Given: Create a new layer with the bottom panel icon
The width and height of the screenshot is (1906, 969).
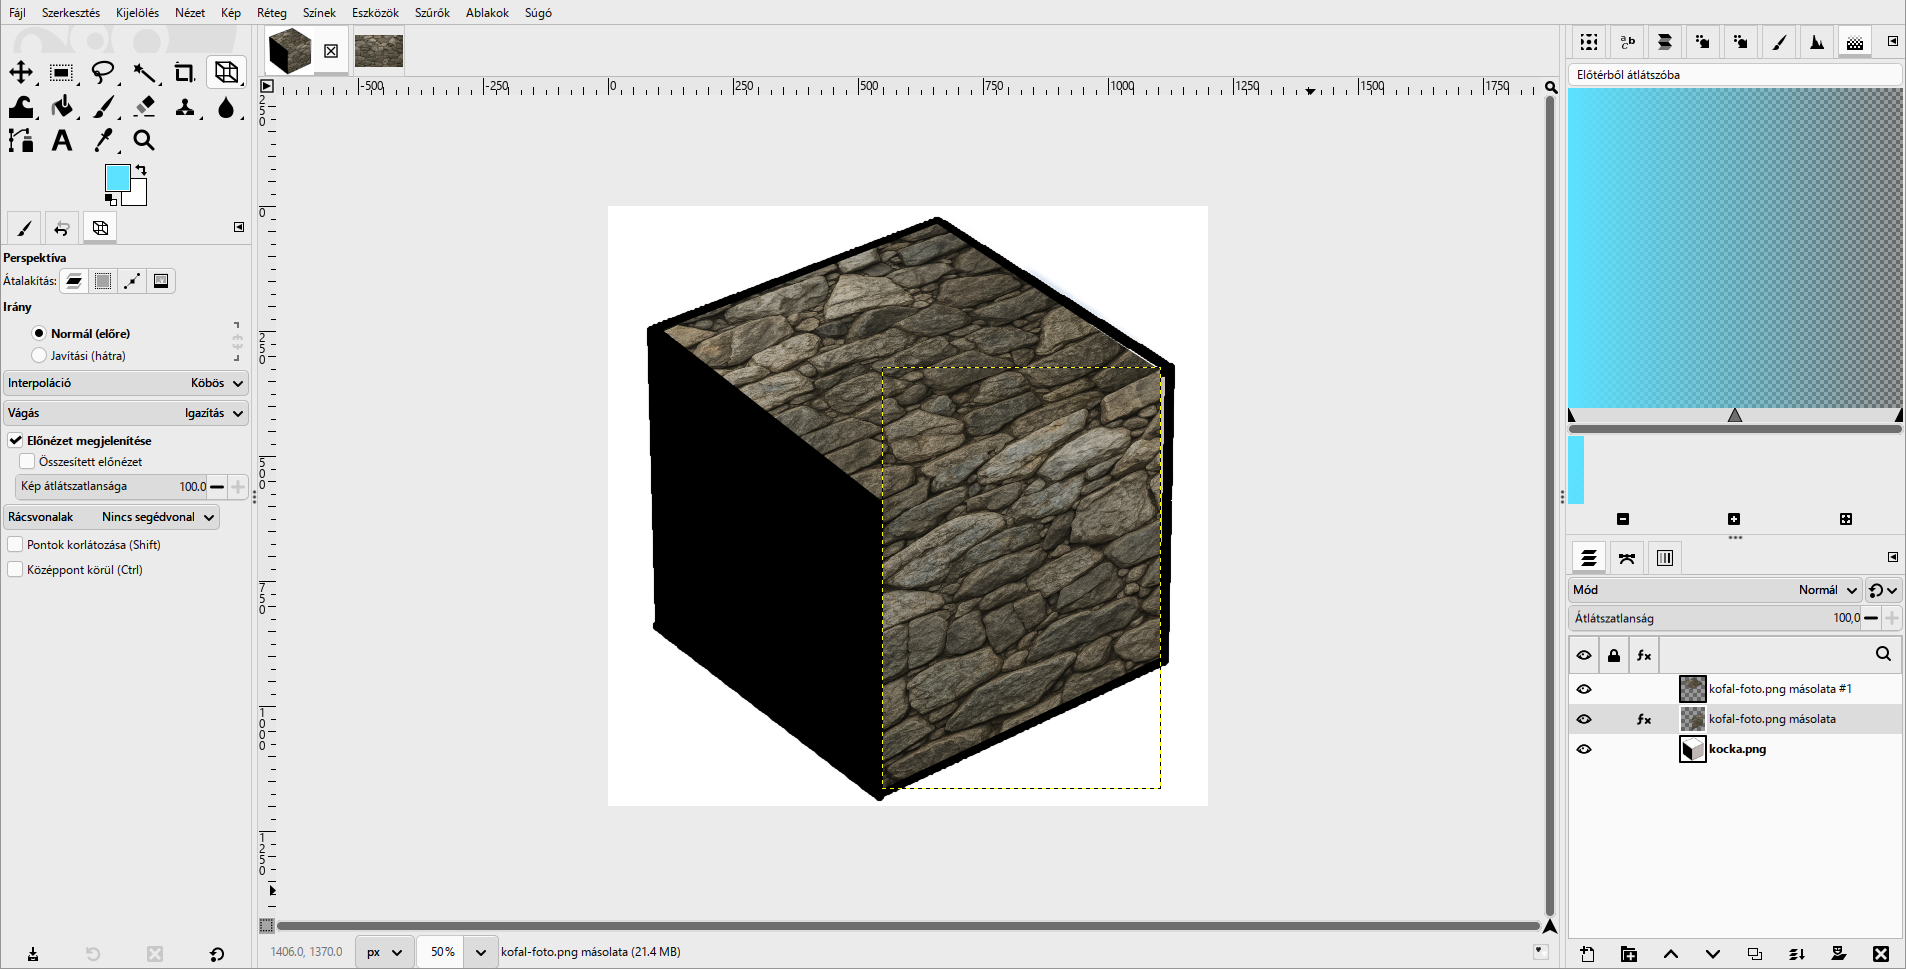Looking at the screenshot, I should click(1587, 954).
